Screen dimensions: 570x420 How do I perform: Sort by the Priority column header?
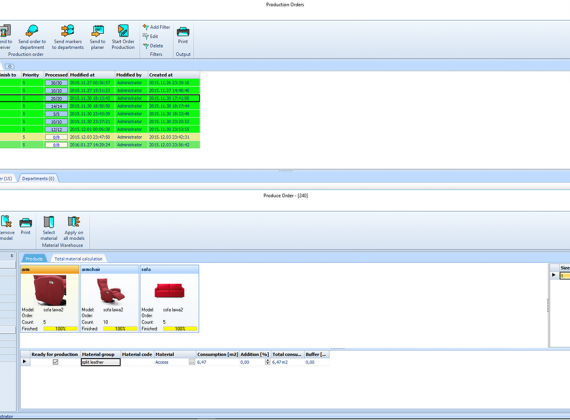pos(32,75)
